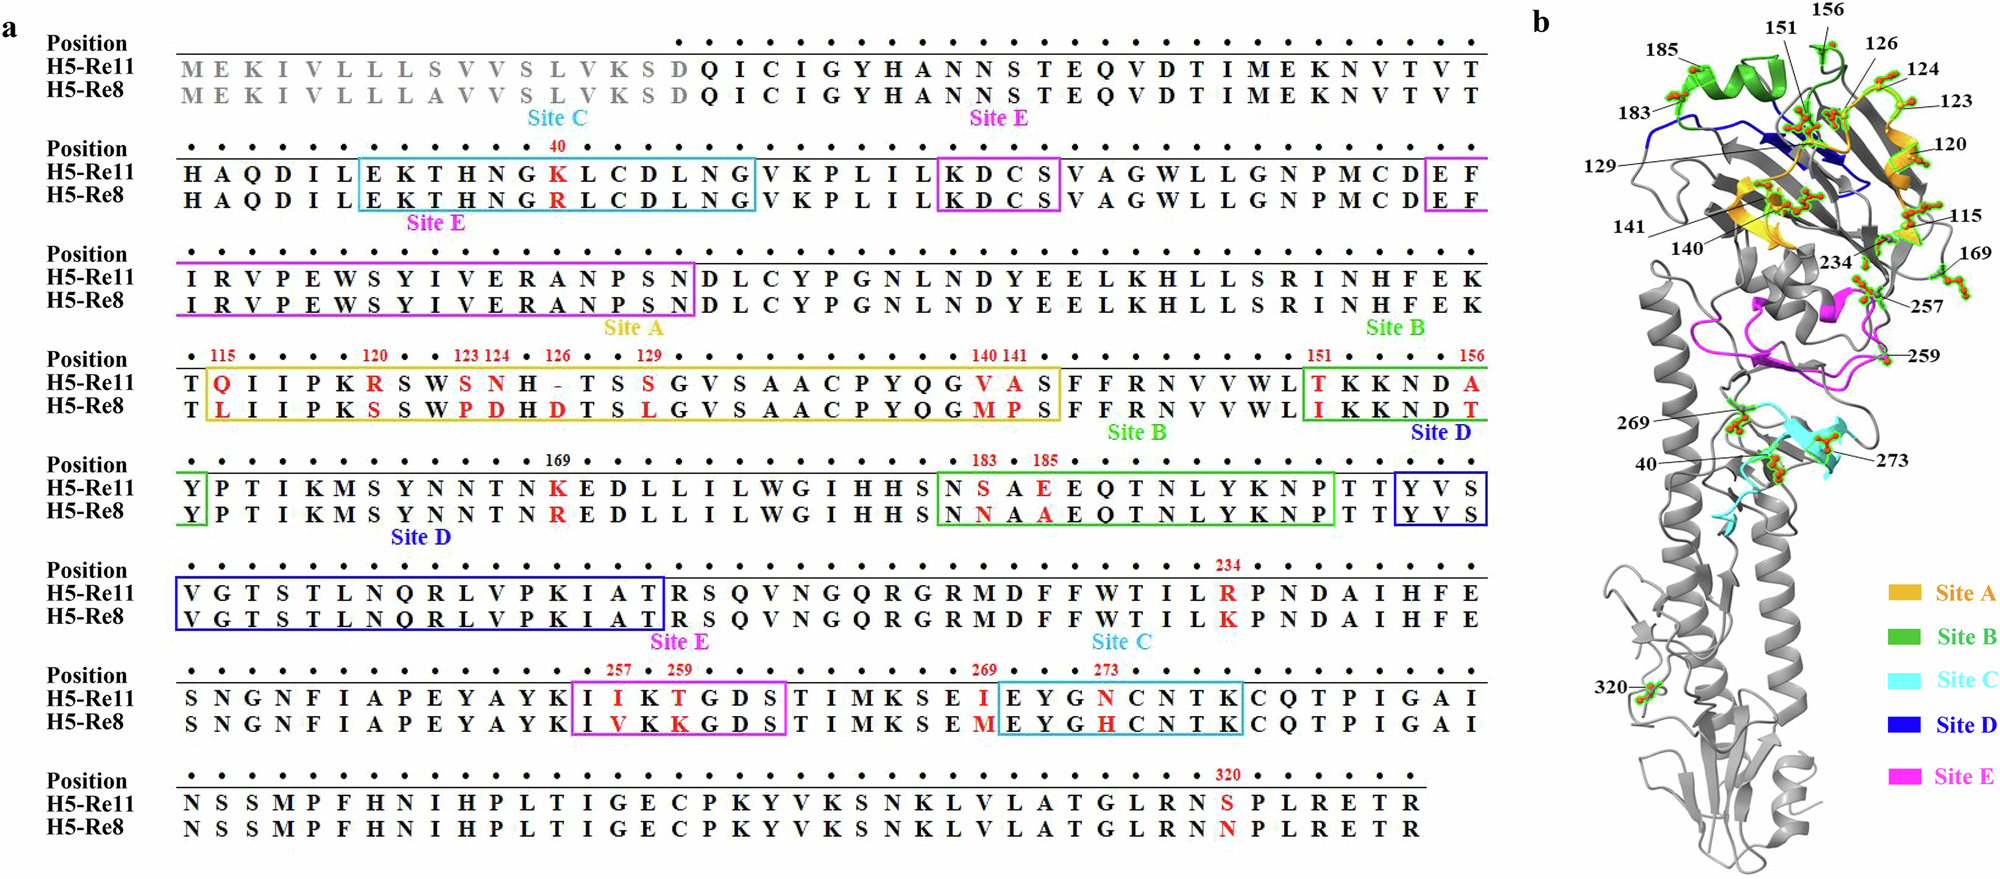
Task: Click residue label 185 on the 3D structure
Action: click(x=1662, y=49)
